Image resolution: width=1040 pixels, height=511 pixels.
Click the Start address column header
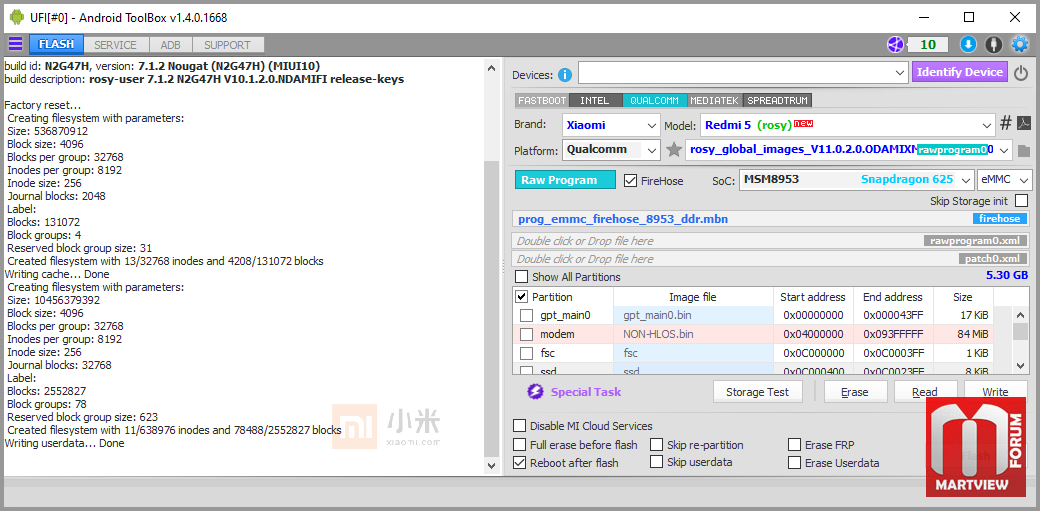tap(813, 297)
